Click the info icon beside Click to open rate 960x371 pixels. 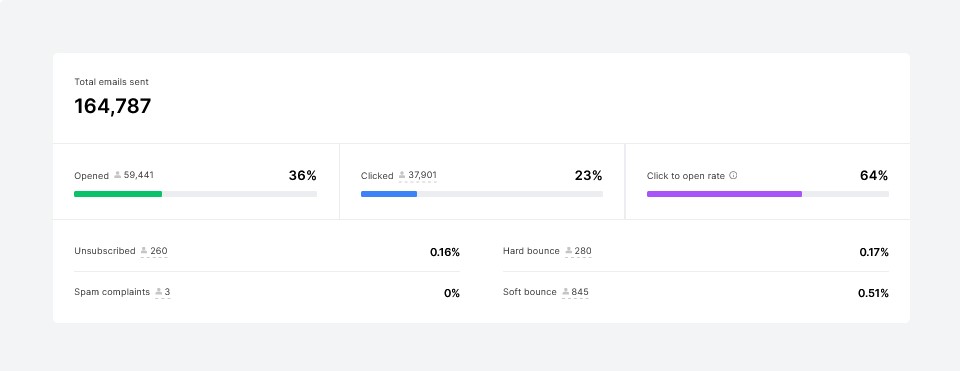[x=733, y=176]
